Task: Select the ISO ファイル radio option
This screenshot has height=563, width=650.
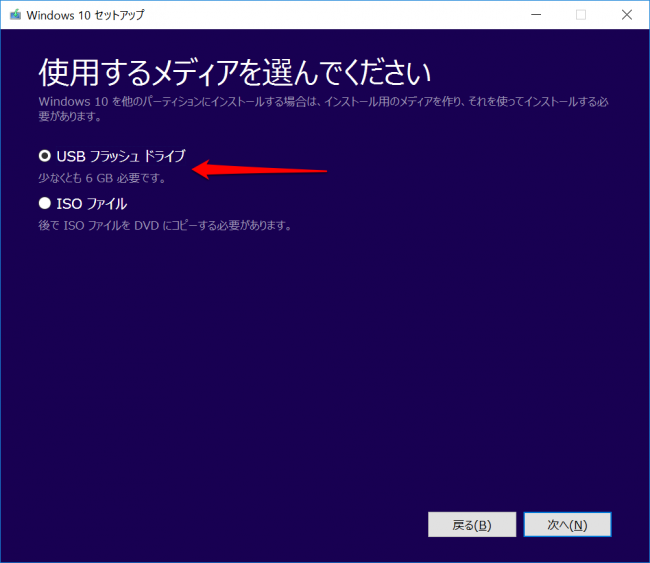Action: coord(44,203)
